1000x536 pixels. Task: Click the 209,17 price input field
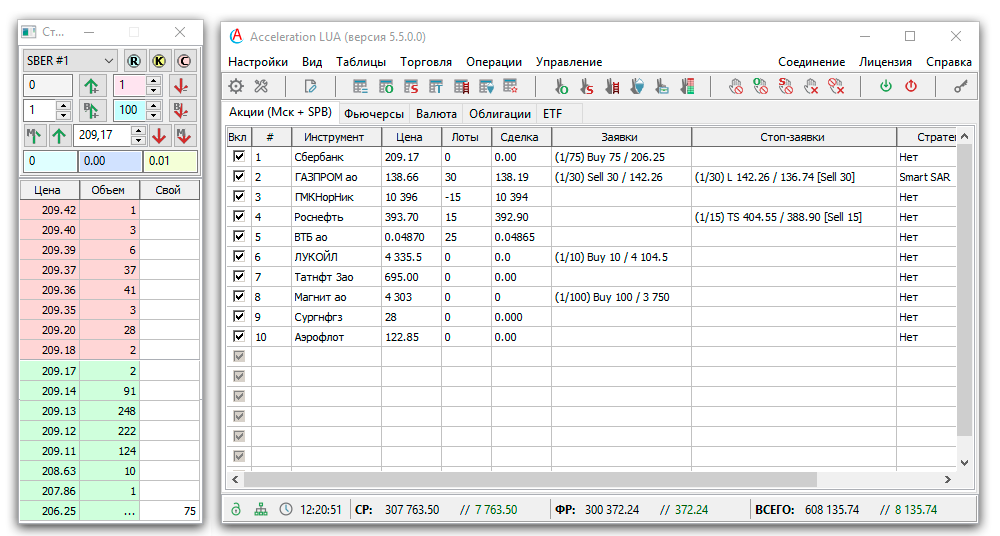103,135
